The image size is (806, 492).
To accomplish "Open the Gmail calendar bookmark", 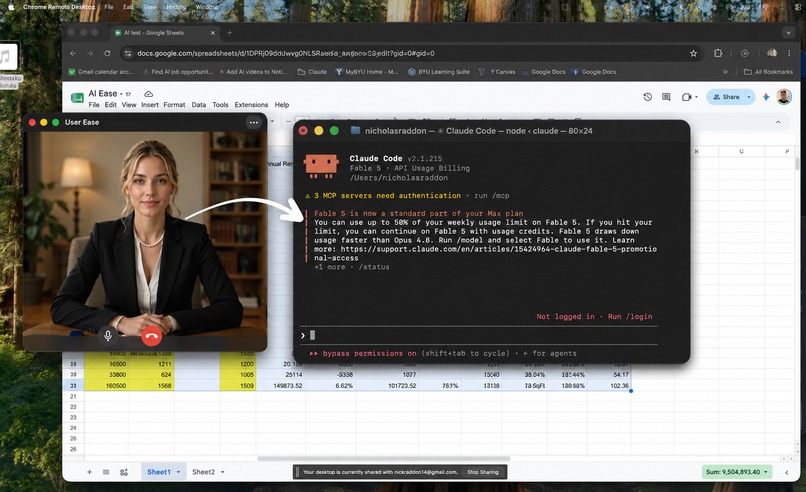I will tap(101, 72).
